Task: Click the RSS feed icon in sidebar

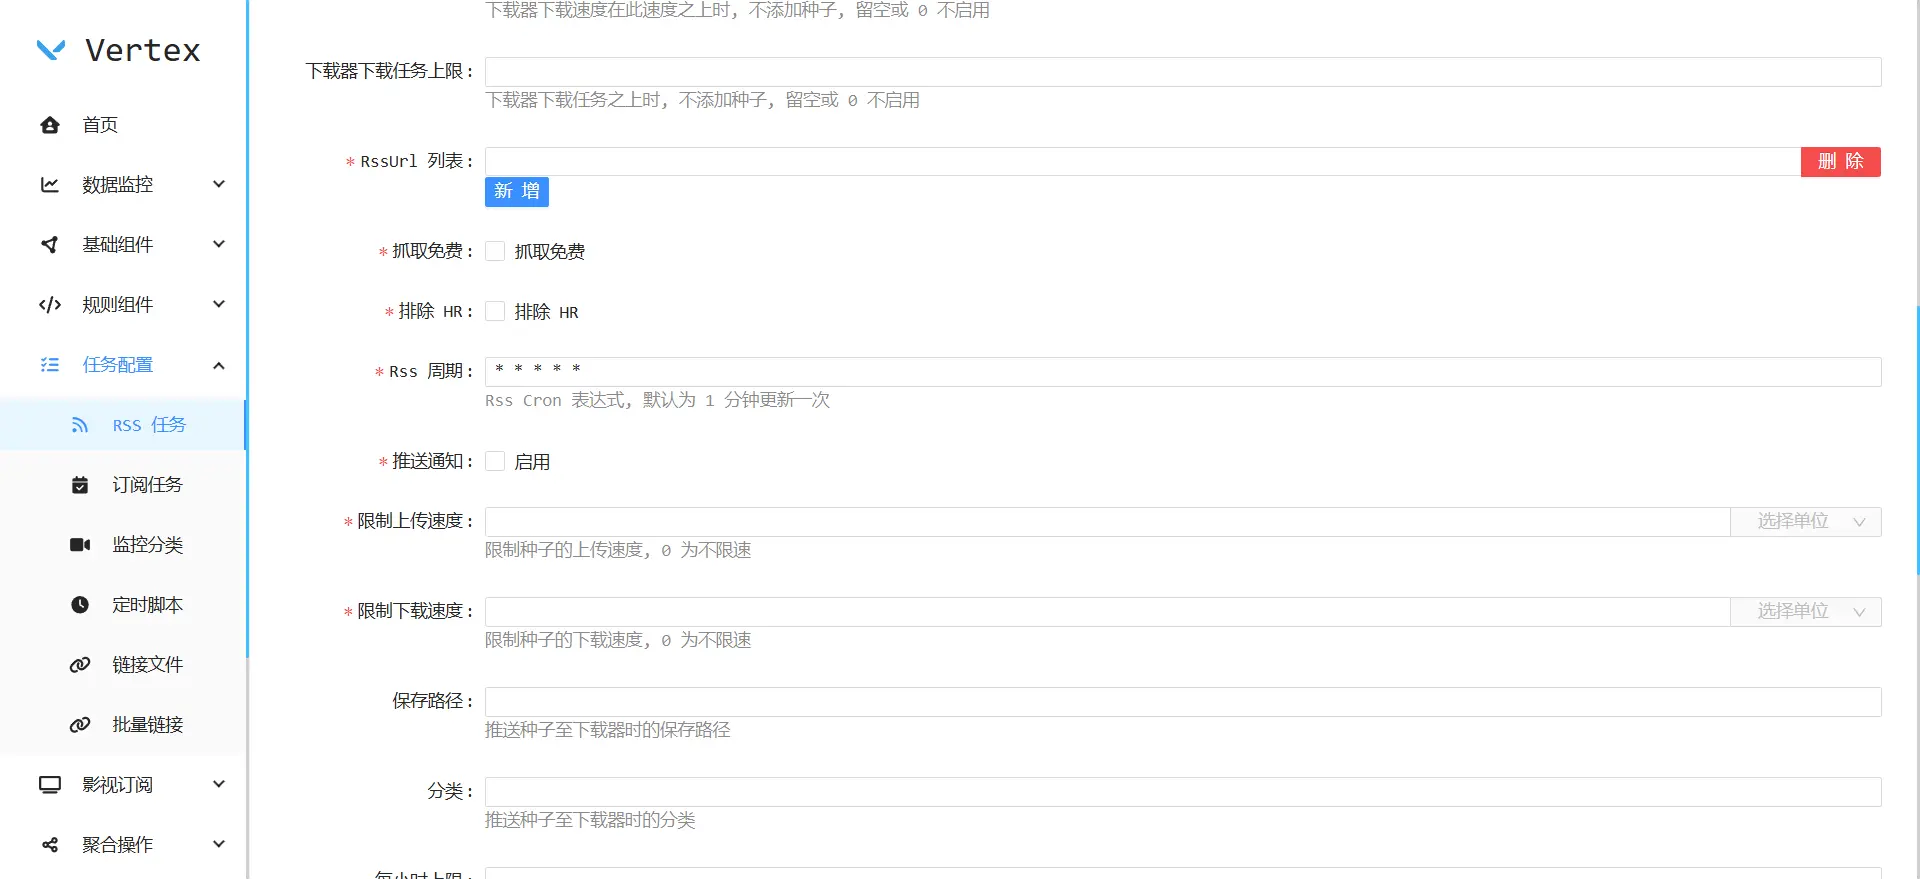Action: click(80, 425)
